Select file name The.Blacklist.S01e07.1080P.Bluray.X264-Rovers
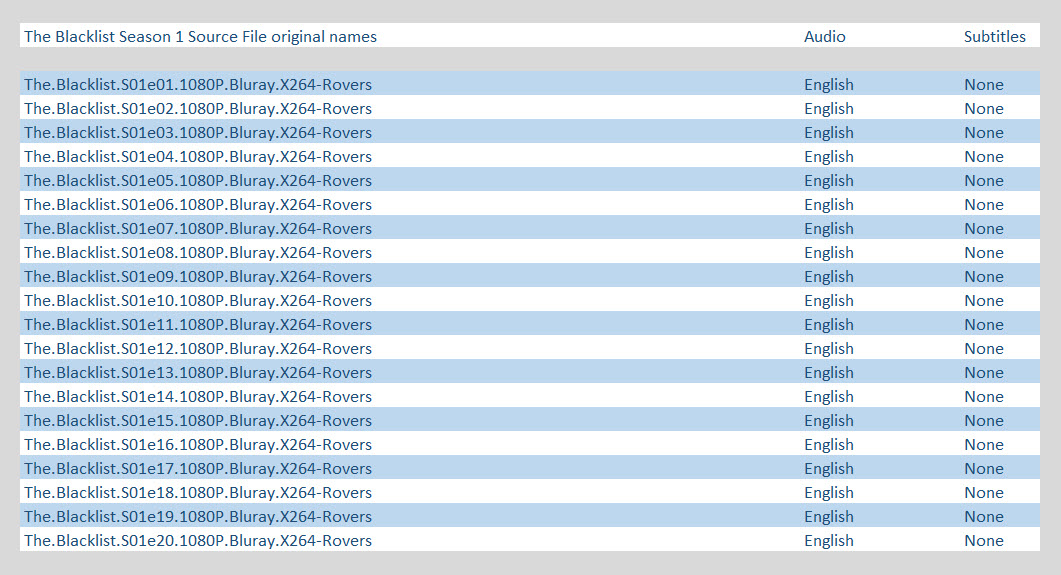The image size is (1061, 575). pos(198,229)
